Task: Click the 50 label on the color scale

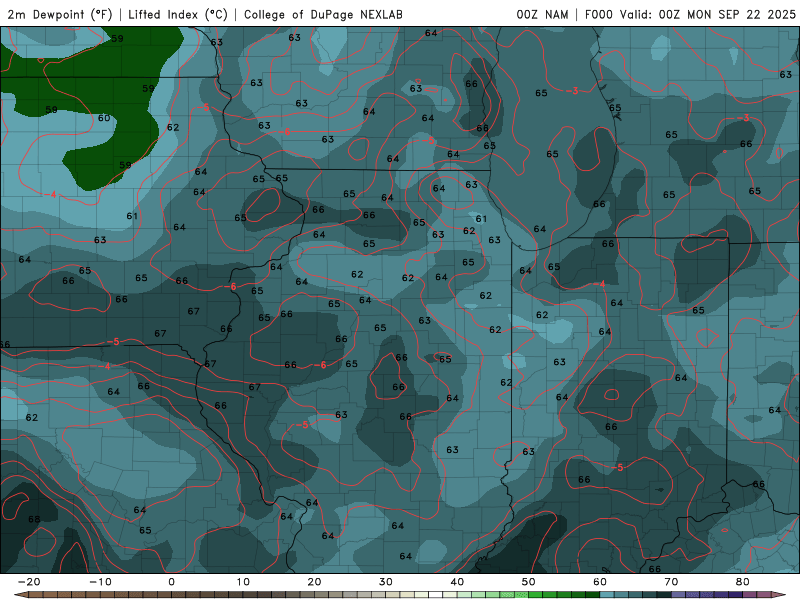Action: 529,582
